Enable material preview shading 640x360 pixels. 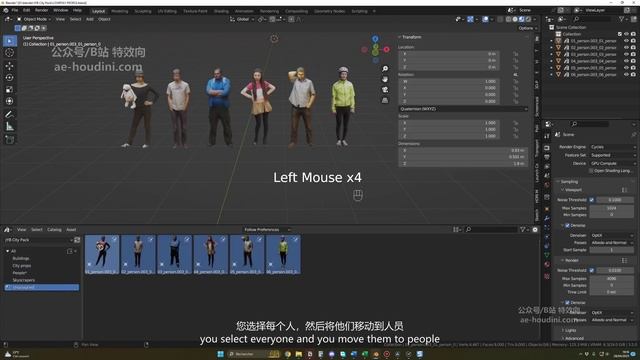[x=522, y=19]
